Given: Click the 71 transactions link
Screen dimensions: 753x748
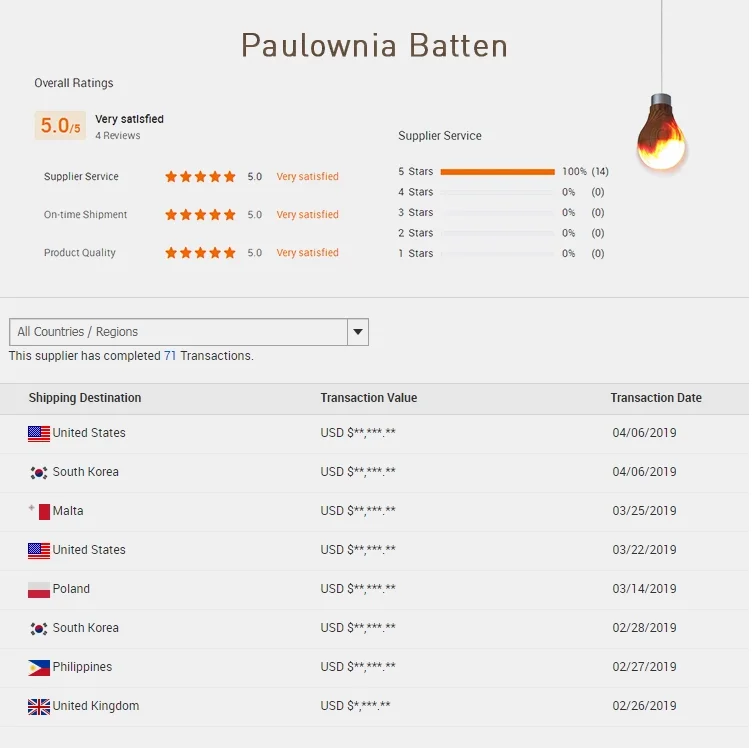Looking at the screenshot, I should click(170, 356).
